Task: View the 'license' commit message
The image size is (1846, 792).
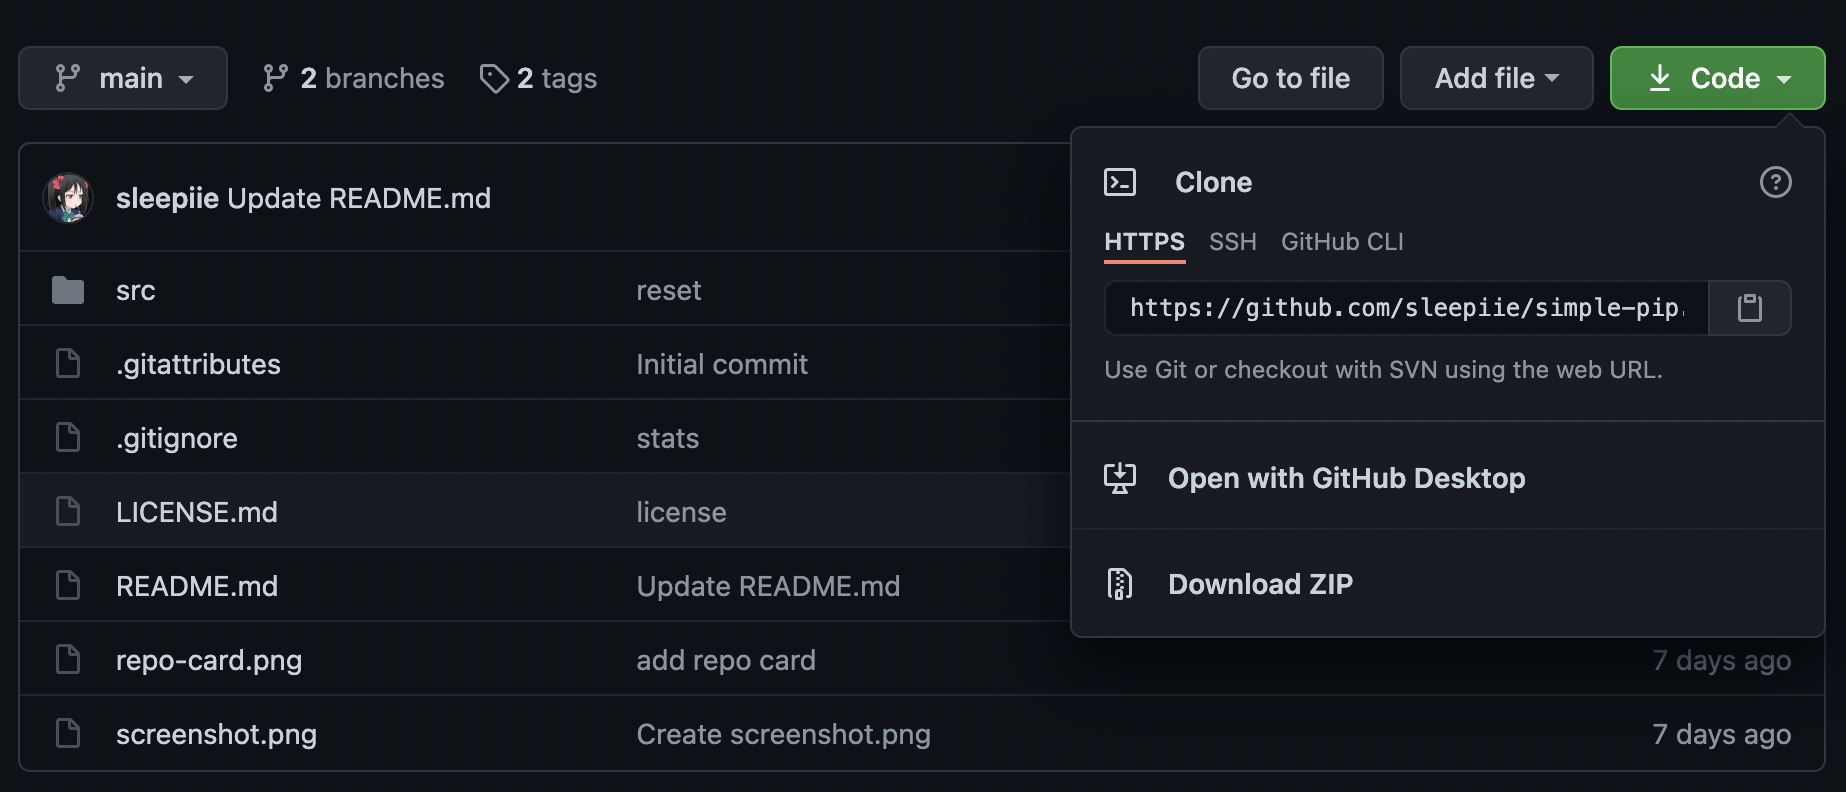Action: (x=682, y=512)
